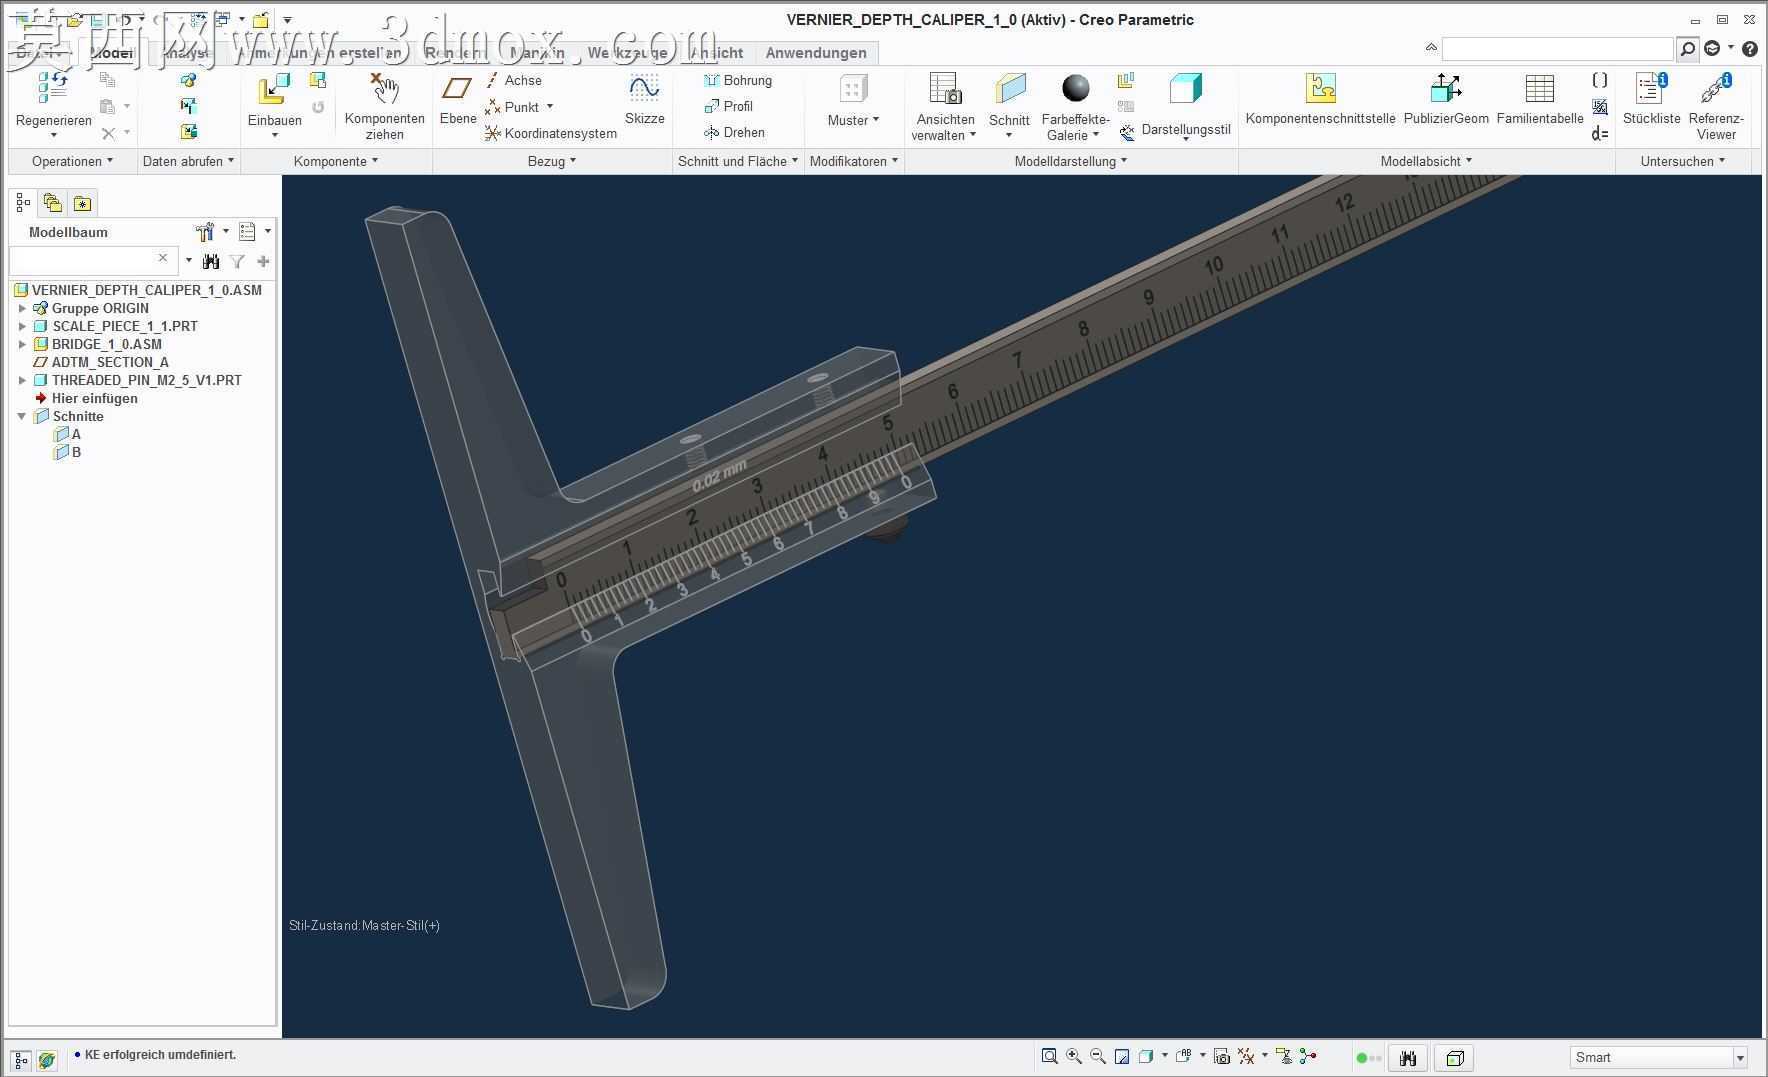Insert a Koordinatensystem

[x=551, y=133]
